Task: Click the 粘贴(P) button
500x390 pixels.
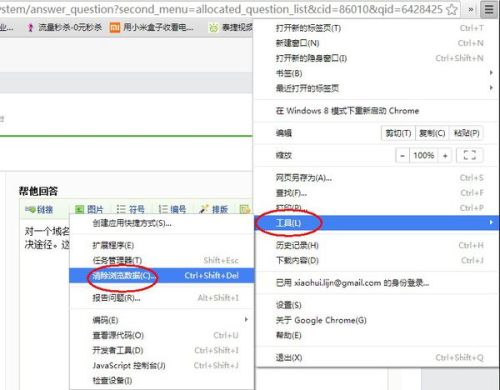Action: pos(466,133)
